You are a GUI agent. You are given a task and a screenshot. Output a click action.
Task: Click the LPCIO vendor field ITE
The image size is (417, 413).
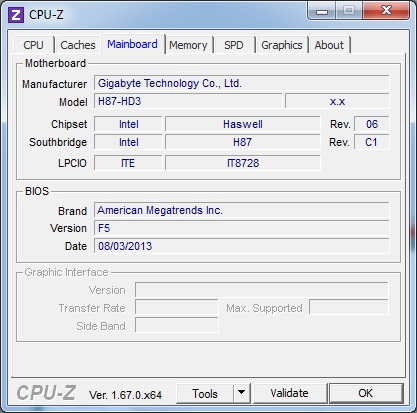point(128,163)
